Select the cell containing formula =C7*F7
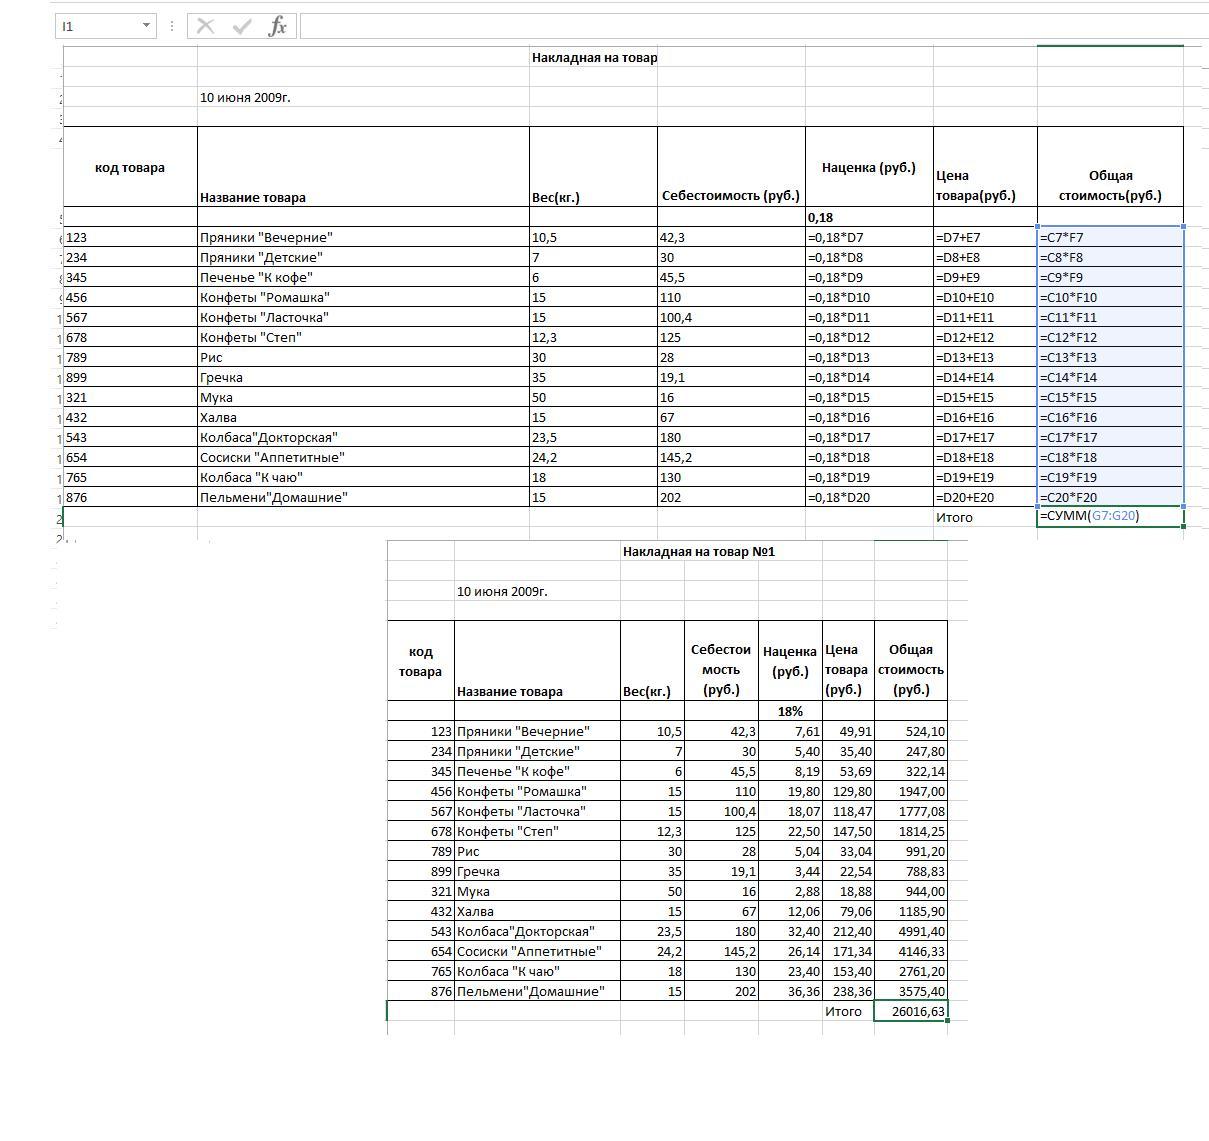 click(1110, 237)
